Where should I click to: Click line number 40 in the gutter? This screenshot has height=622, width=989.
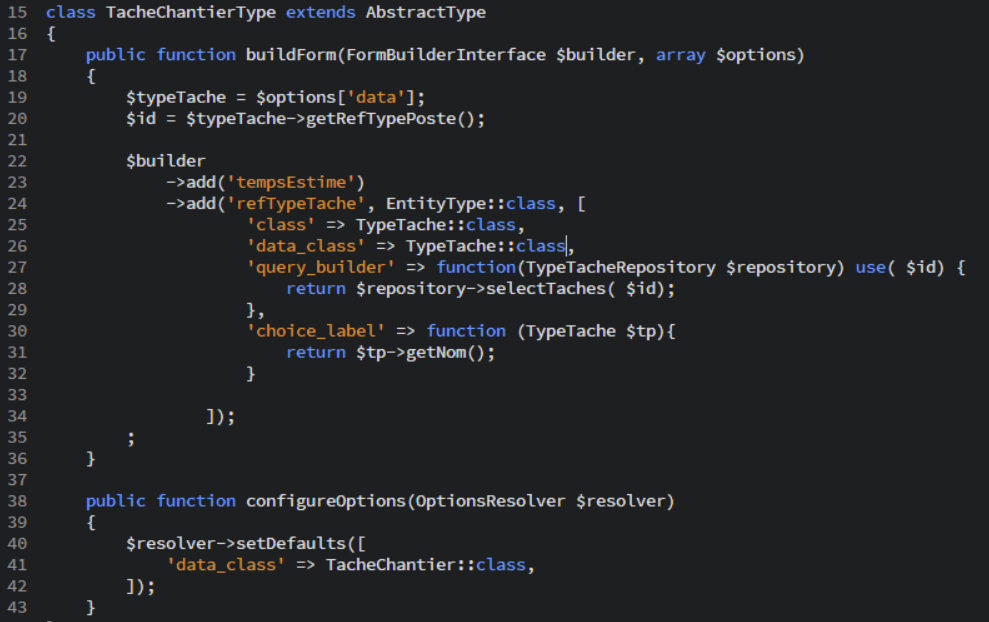point(17,543)
